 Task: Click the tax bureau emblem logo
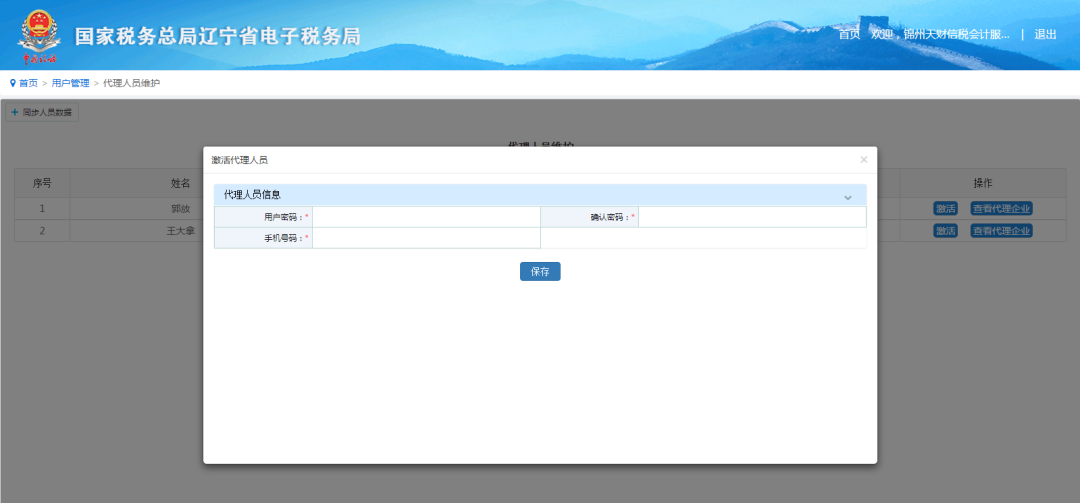coord(39,36)
